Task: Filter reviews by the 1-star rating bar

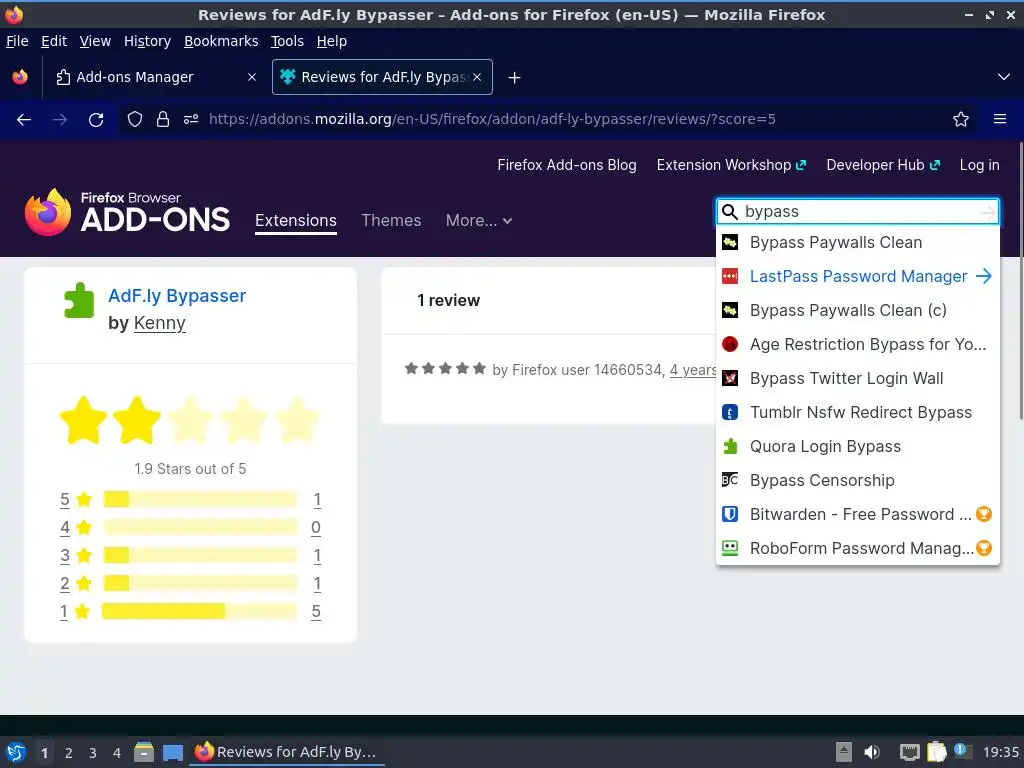Action: pyautogui.click(x=200, y=611)
